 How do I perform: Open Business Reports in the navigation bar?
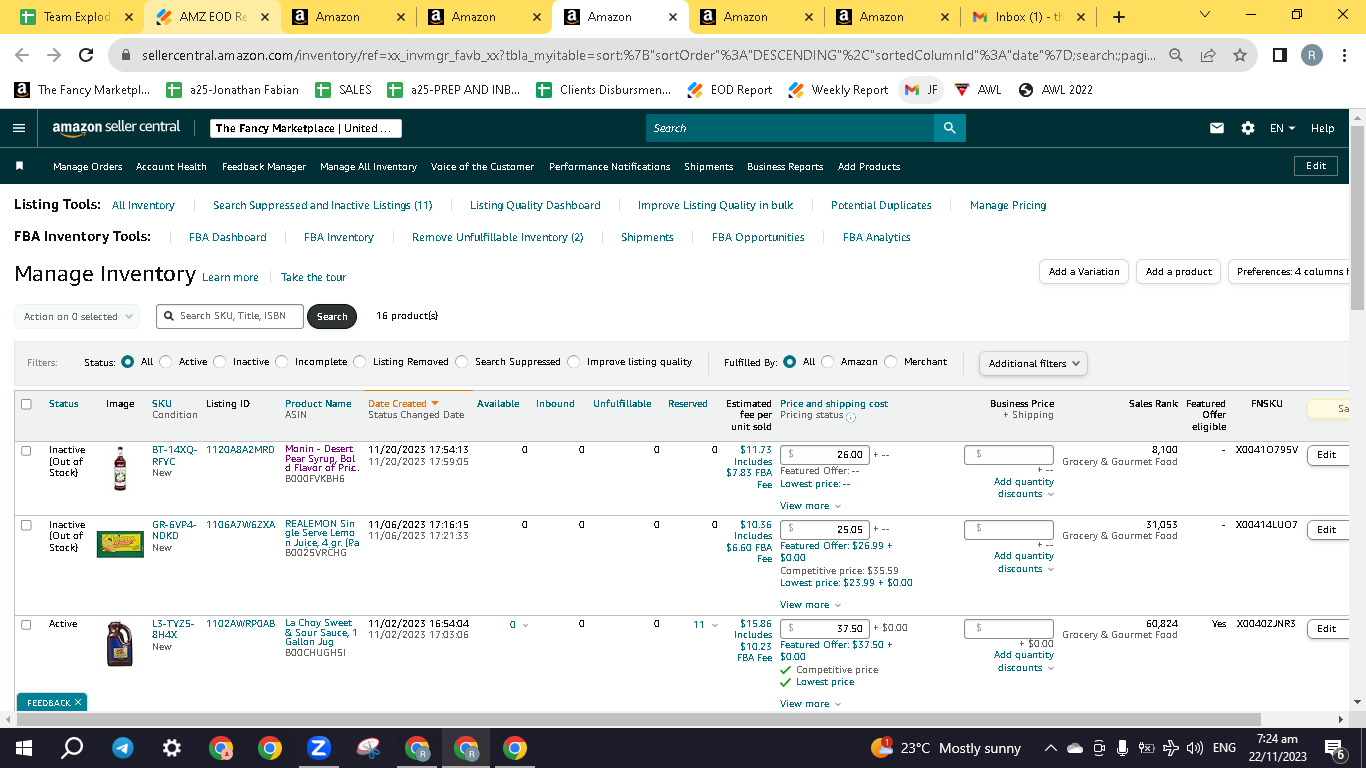[x=785, y=166]
